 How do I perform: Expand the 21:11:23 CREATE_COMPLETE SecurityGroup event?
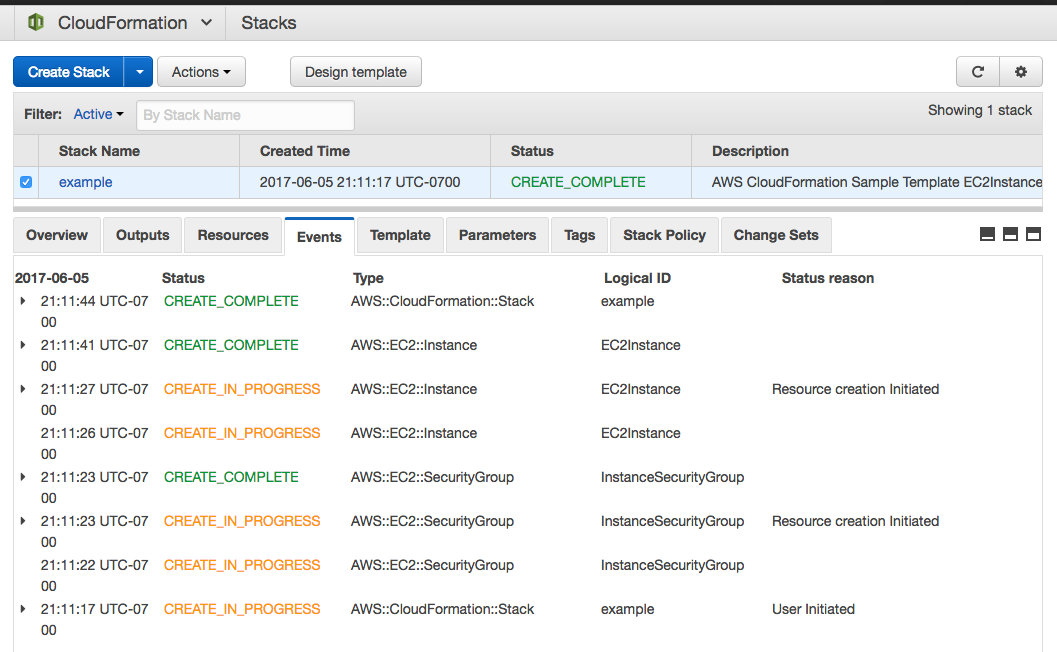(23, 477)
